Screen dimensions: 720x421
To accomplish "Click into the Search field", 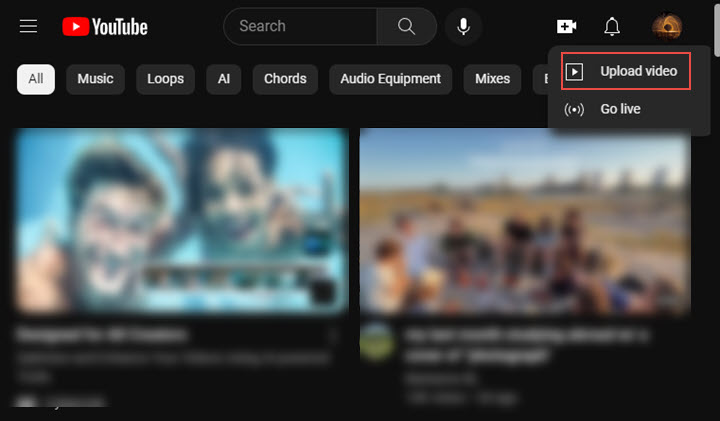I will [x=300, y=26].
